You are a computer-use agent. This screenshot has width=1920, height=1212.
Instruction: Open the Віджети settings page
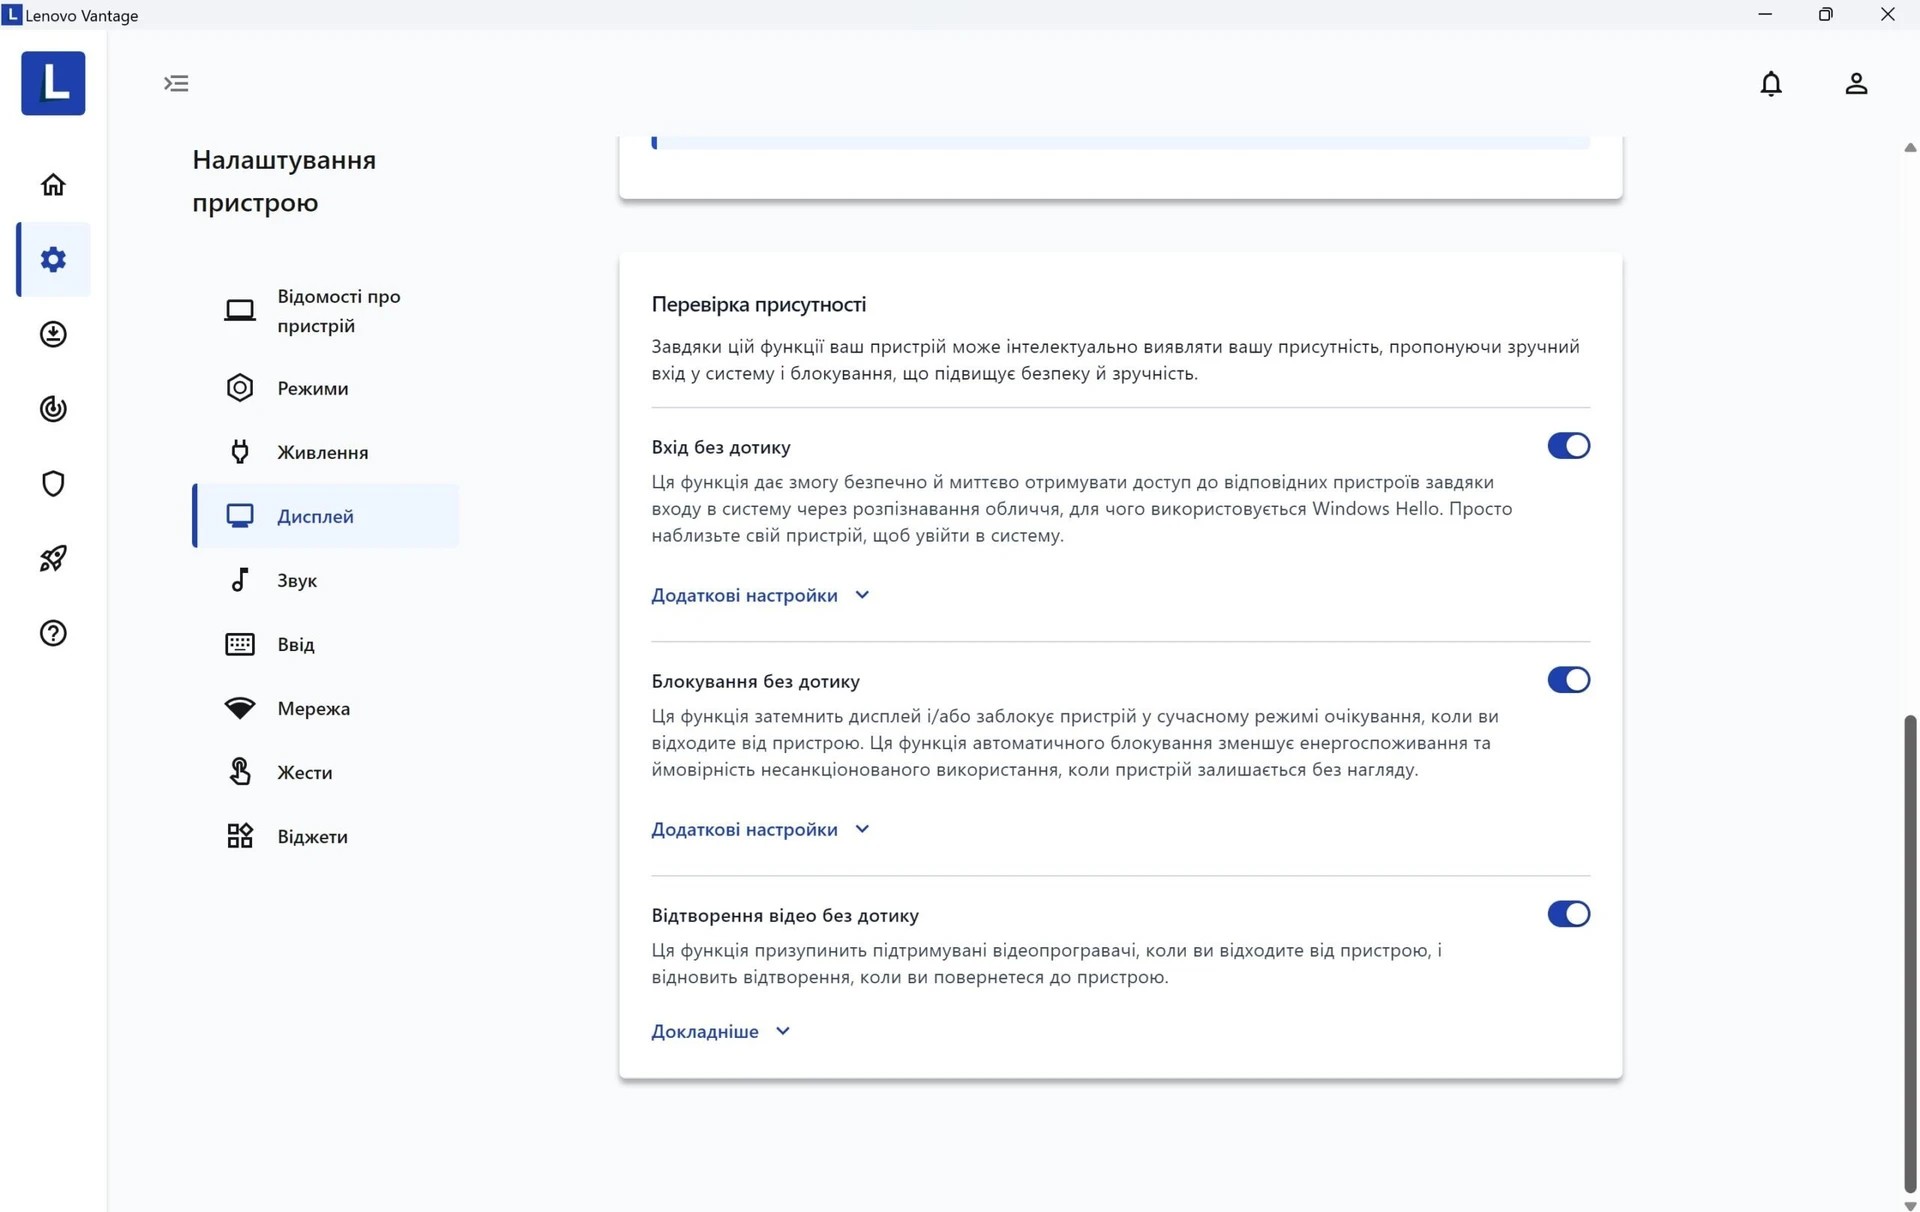(x=312, y=837)
